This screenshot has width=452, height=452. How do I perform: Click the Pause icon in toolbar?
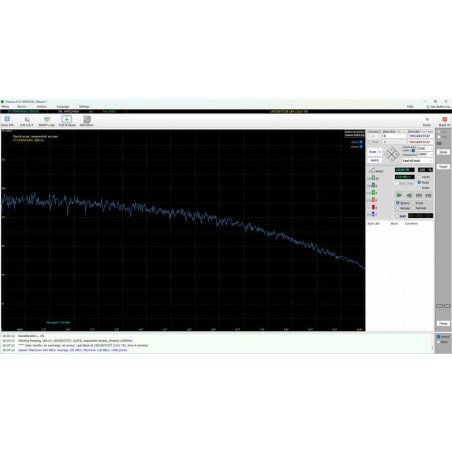427,121
